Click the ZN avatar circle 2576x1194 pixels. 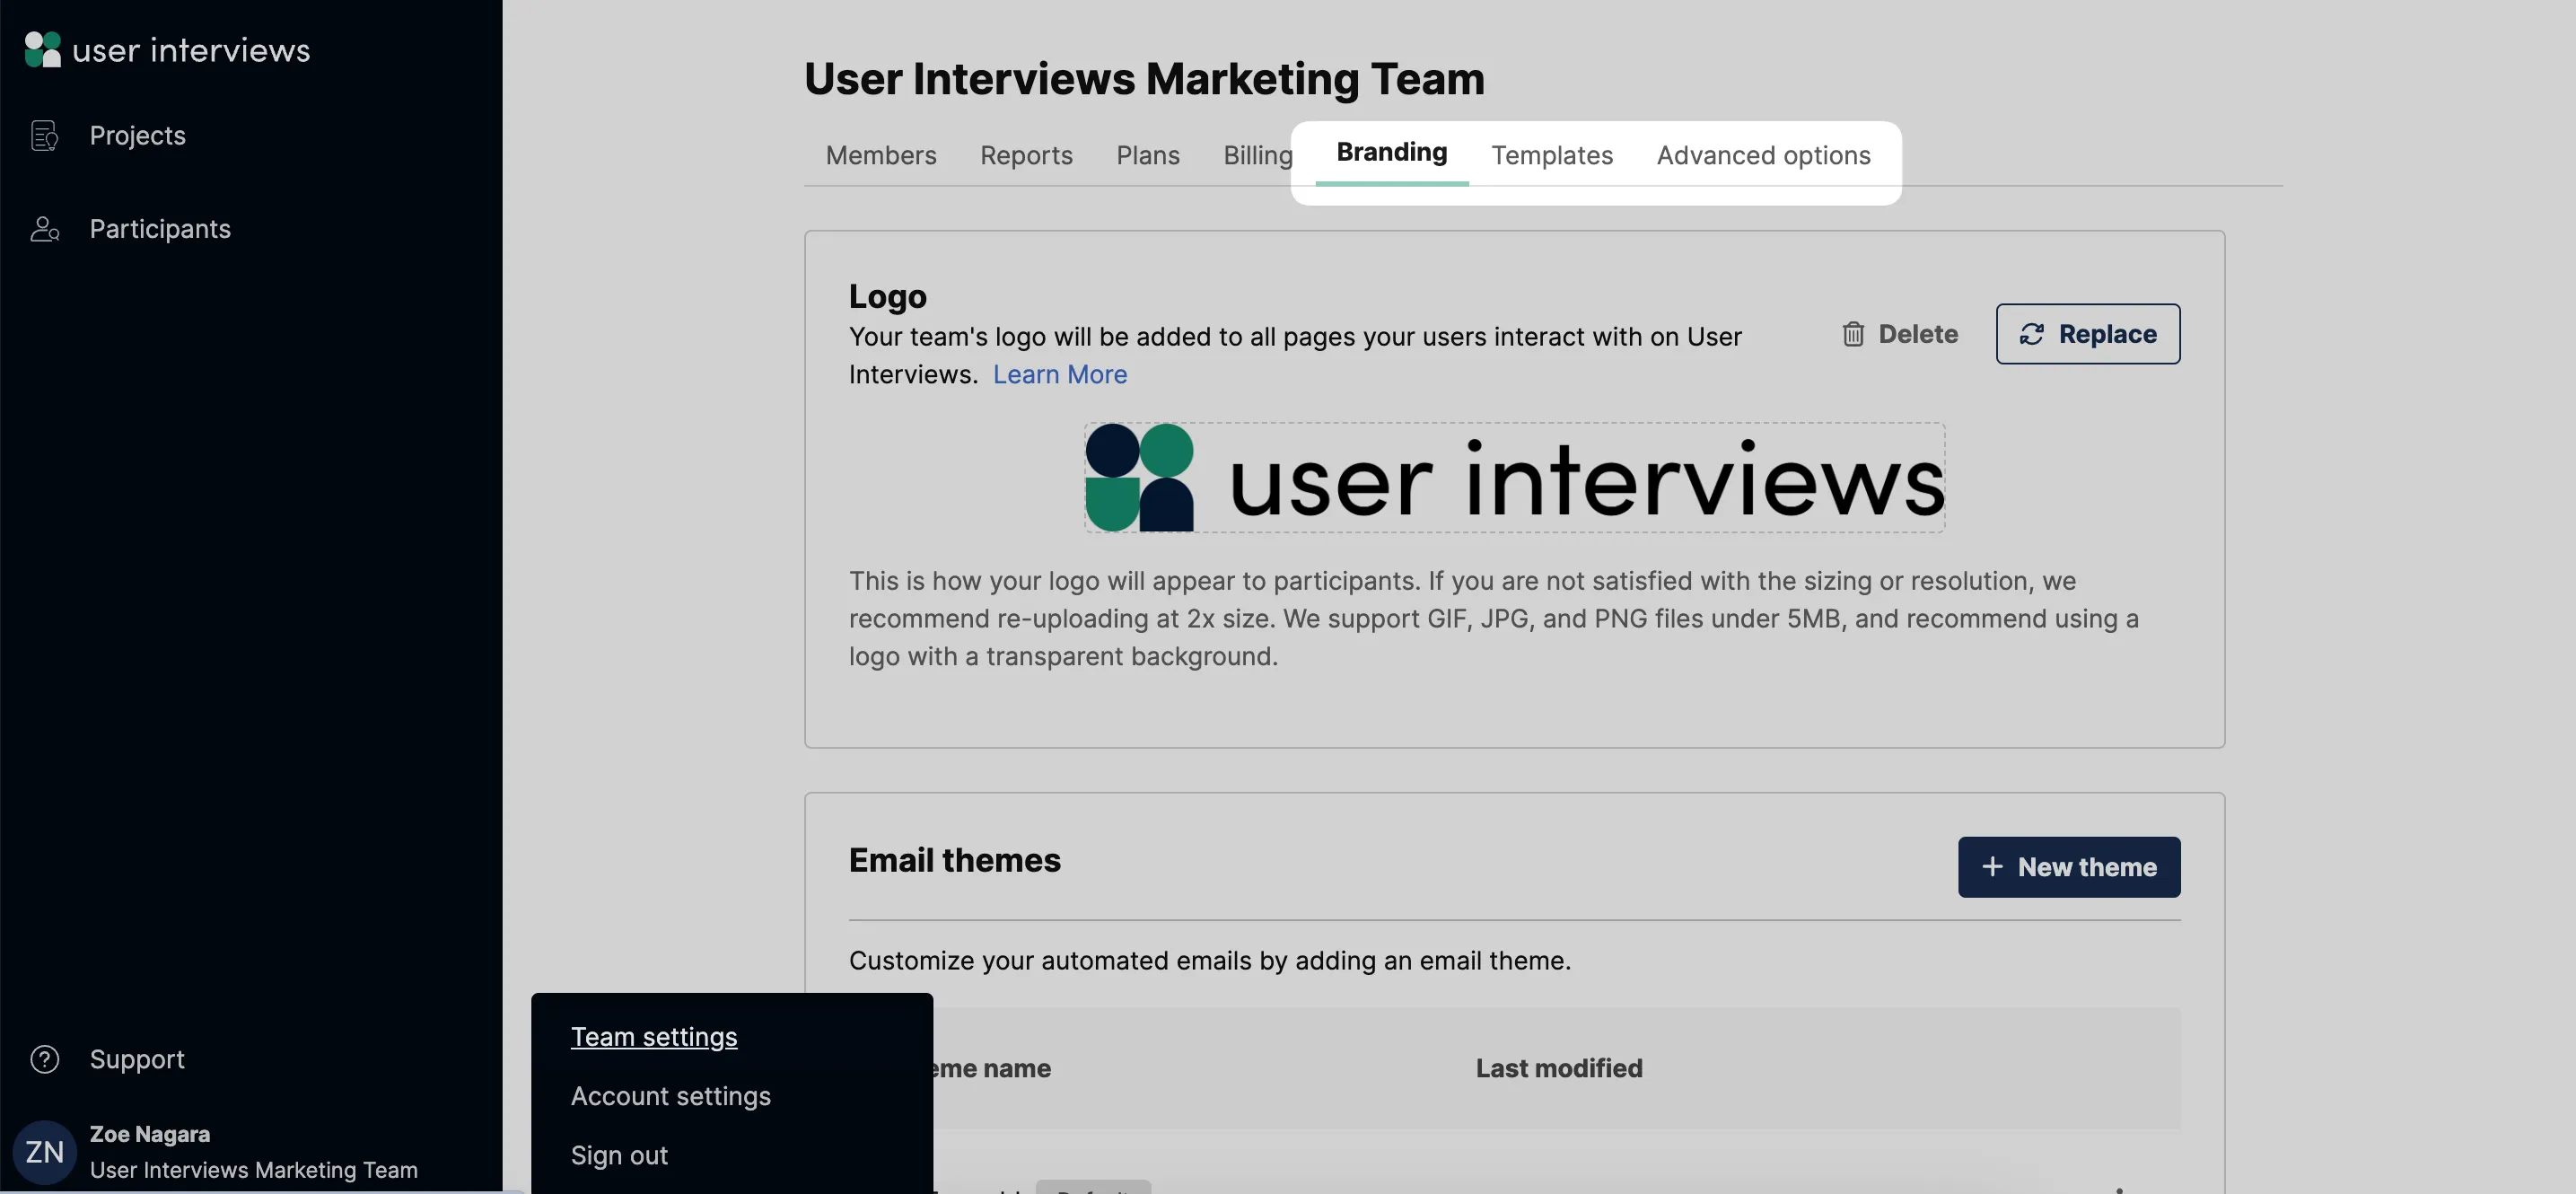coord(44,1152)
